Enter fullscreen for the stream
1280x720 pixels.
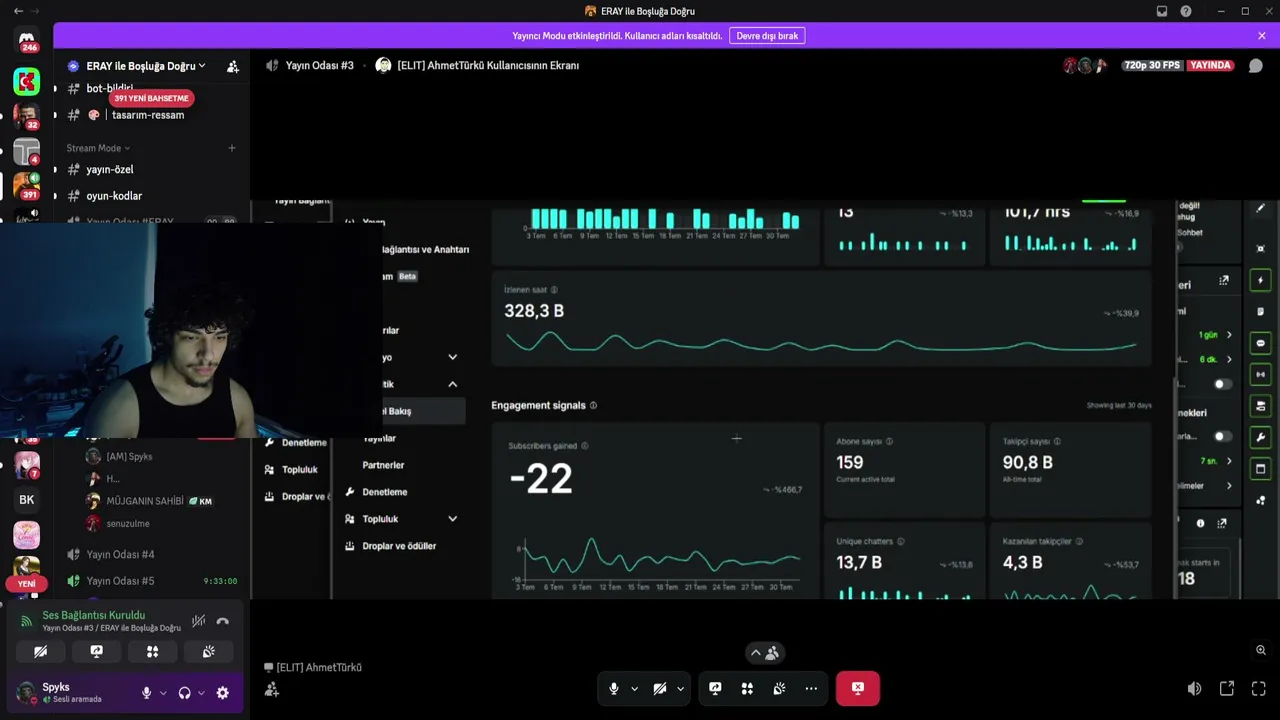pyautogui.click(x=1259, y=689)
